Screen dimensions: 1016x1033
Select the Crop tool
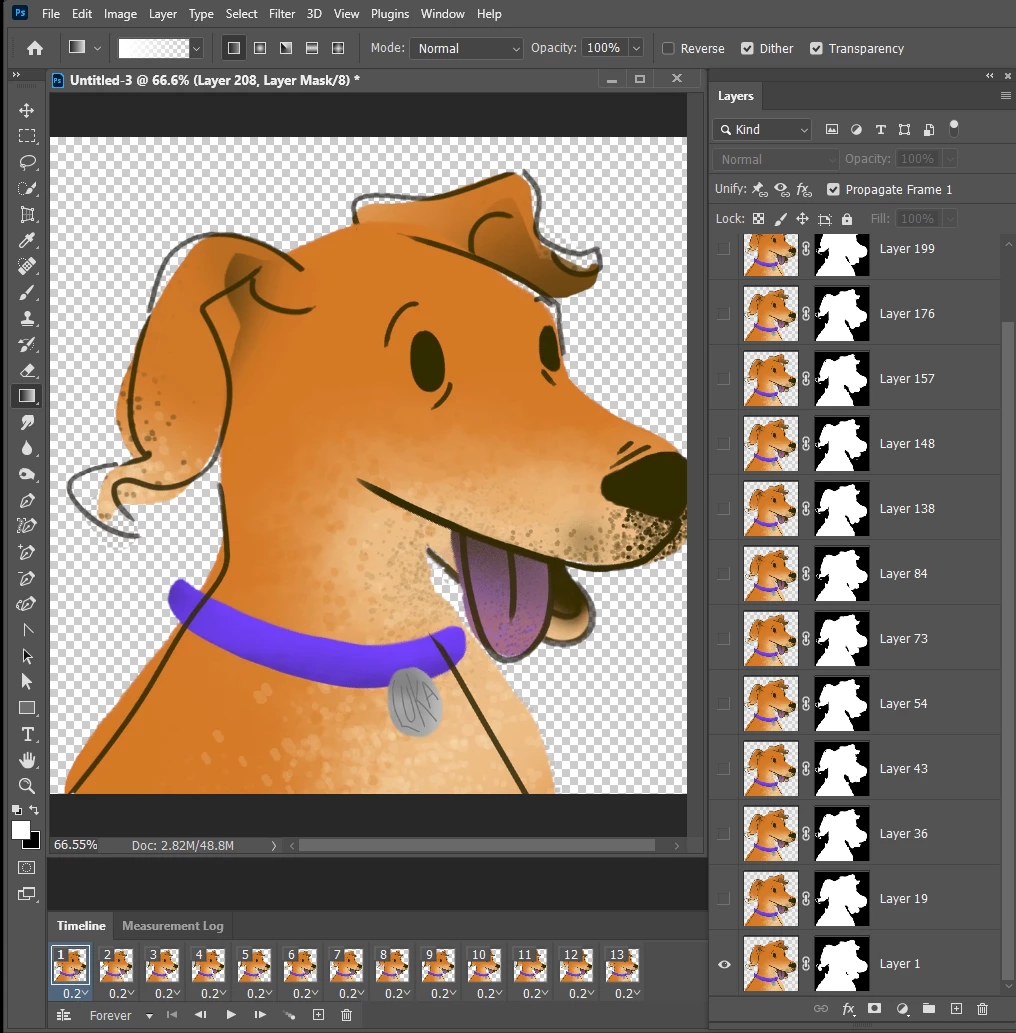tap(27, 214)
